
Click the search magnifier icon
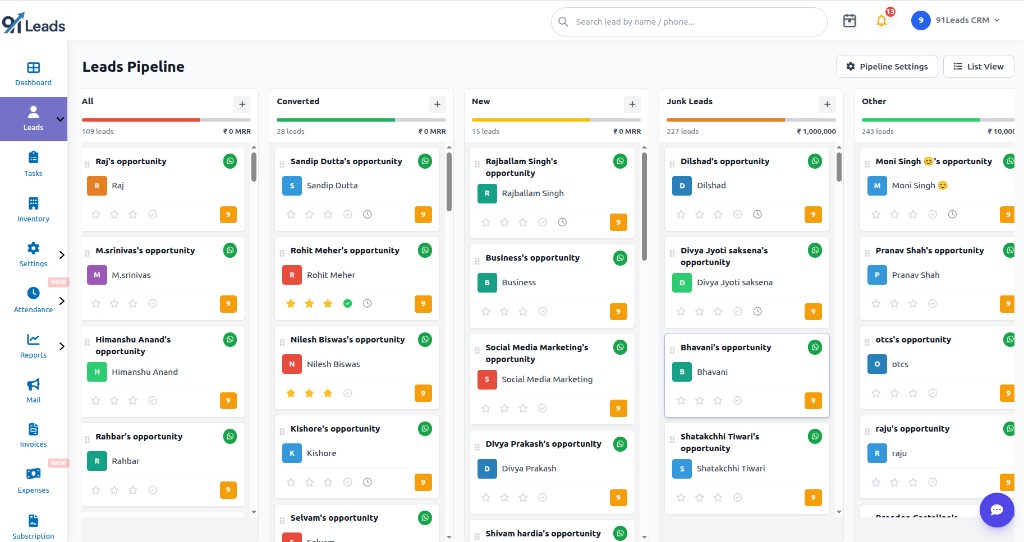tap(563, 22)
